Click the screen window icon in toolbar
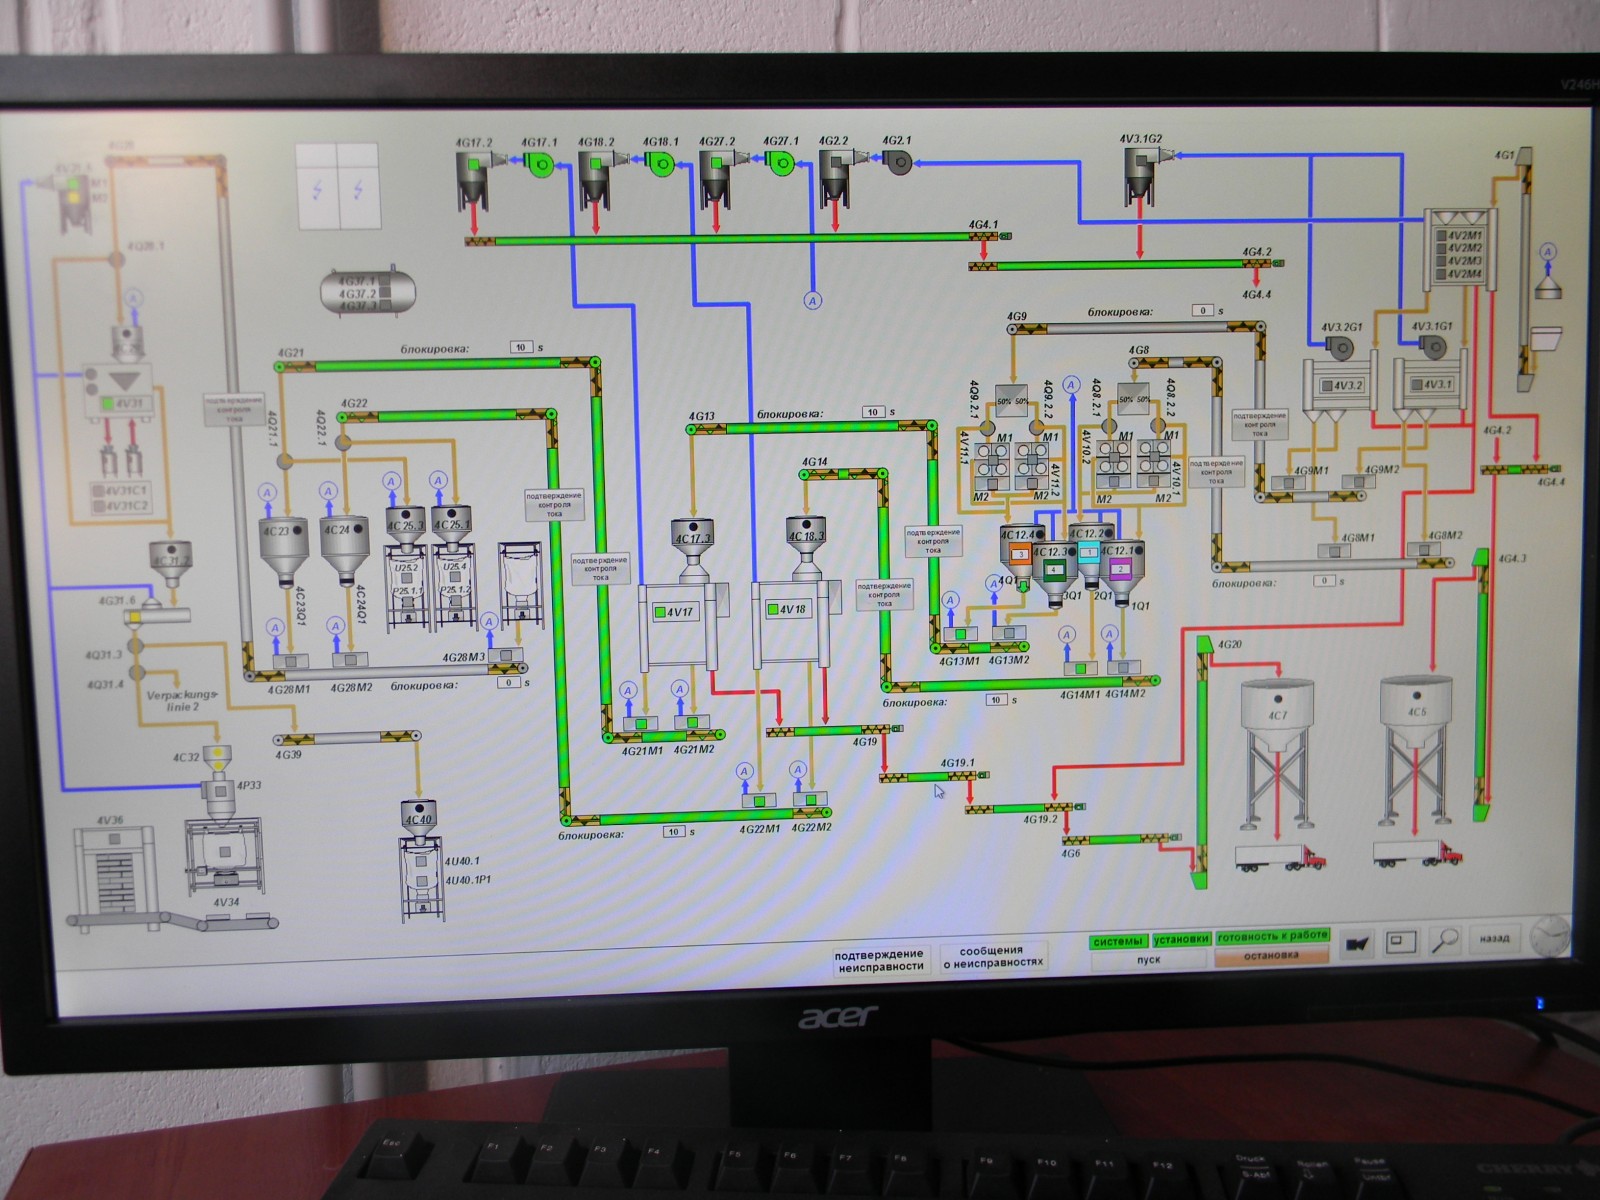The height and width of the screenshot is (1200, 1600). [1402, 942]
